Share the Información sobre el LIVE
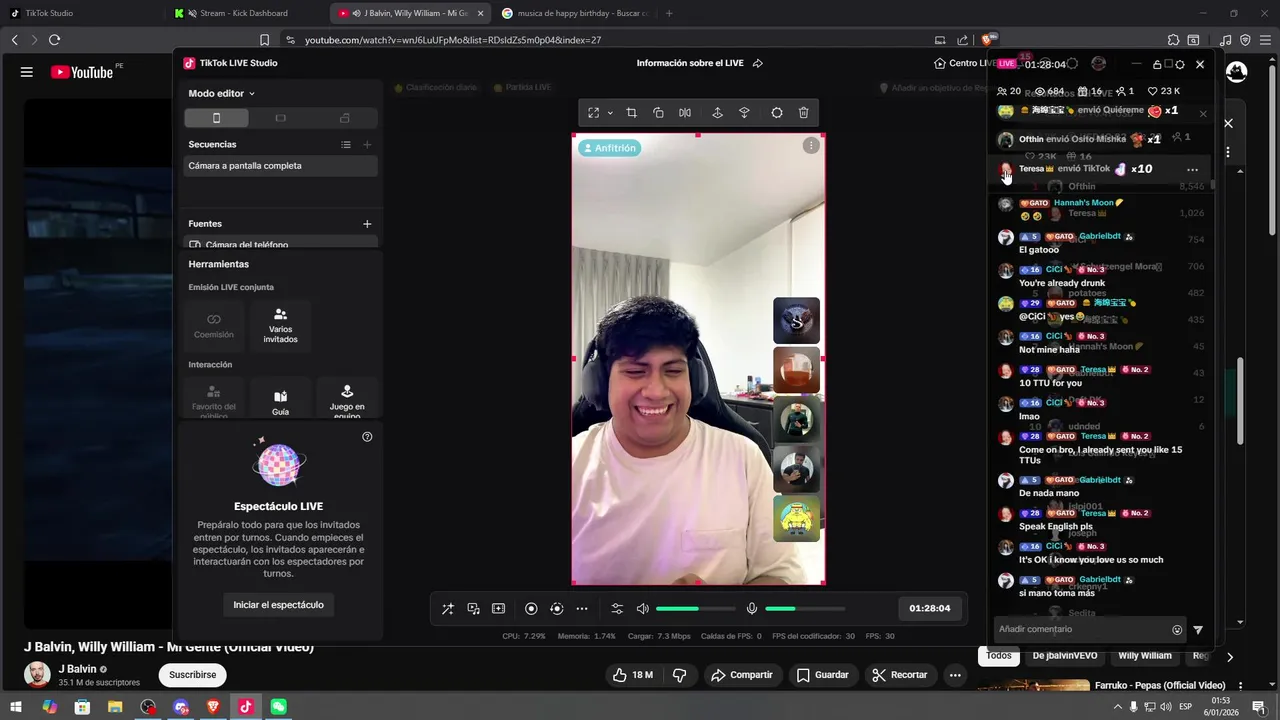 coord(758,63)
